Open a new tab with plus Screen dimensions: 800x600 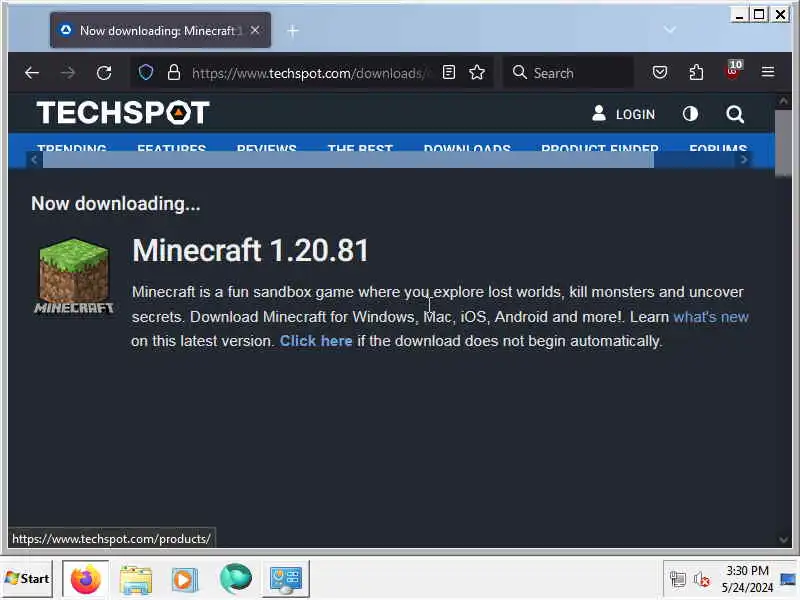(x=292, y=31)
